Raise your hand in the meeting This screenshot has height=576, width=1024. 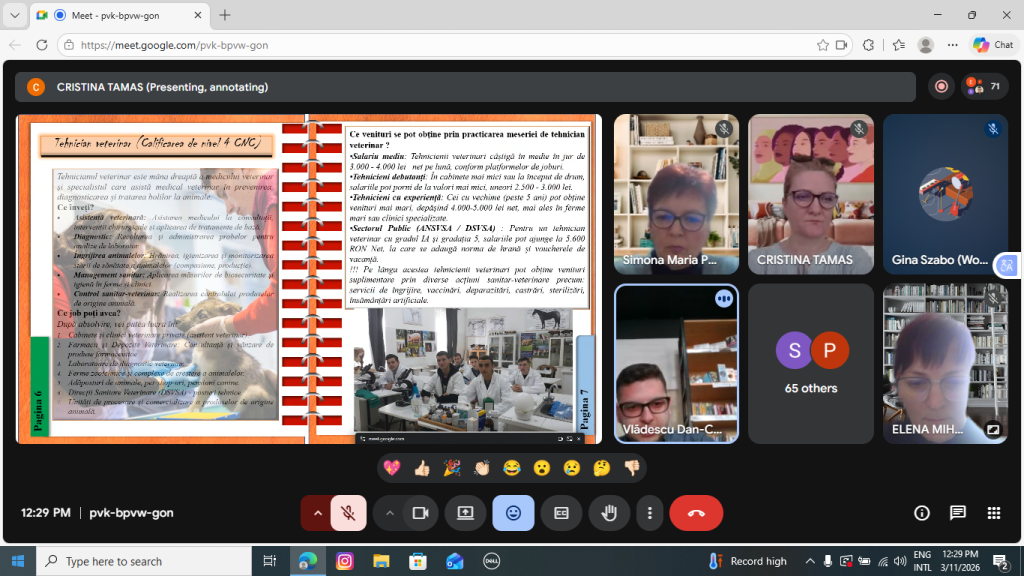tap(608, 513)
